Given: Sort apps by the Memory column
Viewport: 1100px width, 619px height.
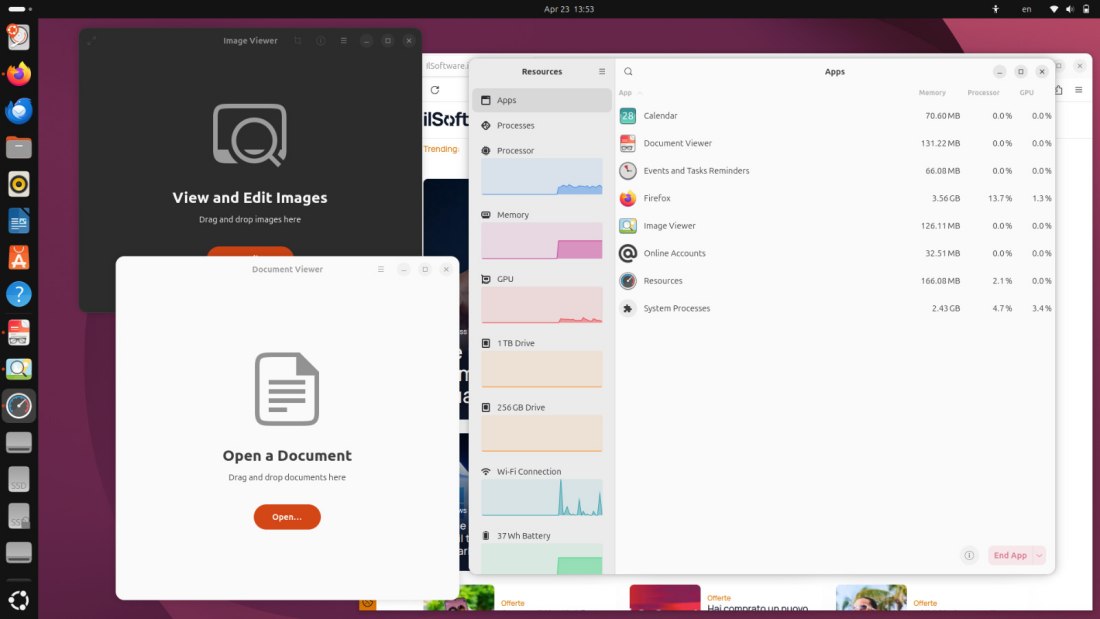Looking at the screenshot, I should tap(932, 92).
